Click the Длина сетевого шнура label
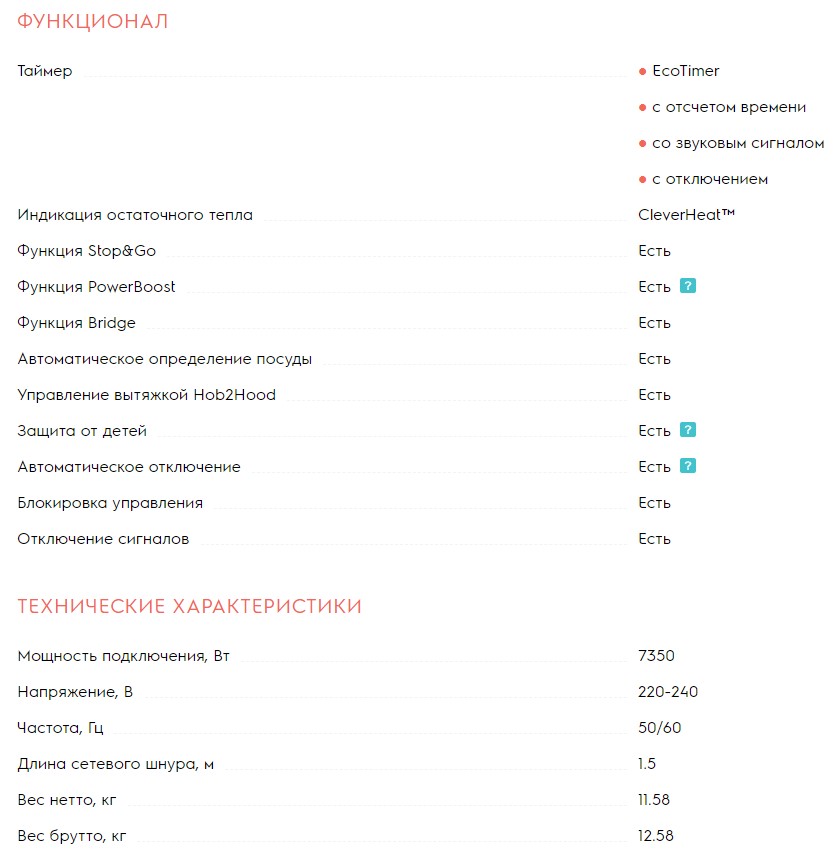Image resolution: width=833 pixels, height=867 pixels. [116, 764]
